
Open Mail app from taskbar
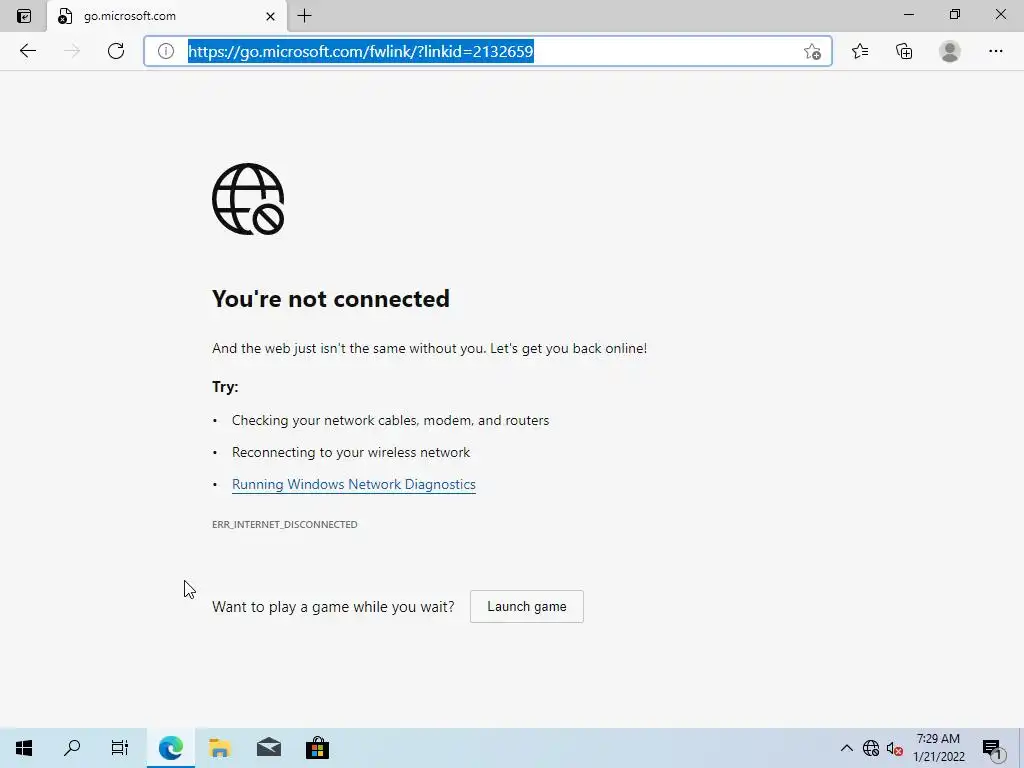pos(268,748)
